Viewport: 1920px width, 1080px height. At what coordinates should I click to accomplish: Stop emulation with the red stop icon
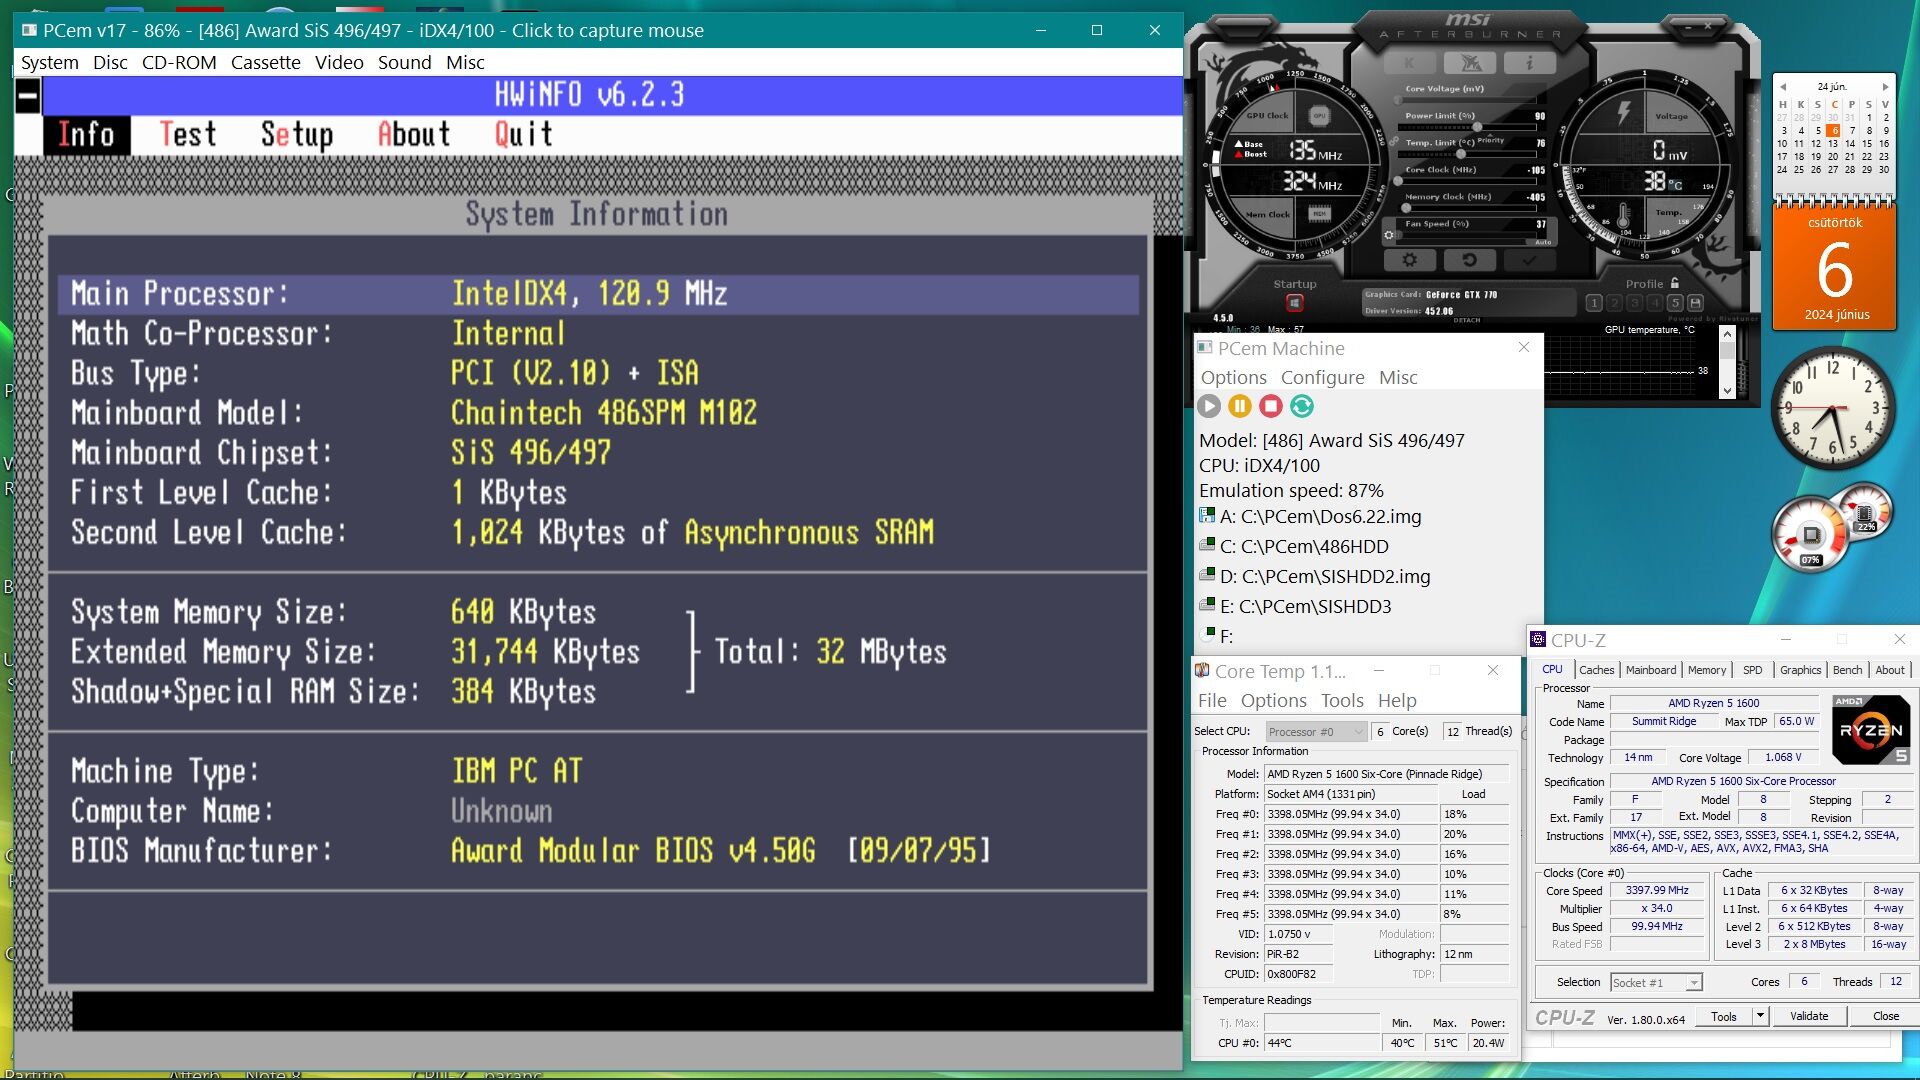(x=1271, y=406)
